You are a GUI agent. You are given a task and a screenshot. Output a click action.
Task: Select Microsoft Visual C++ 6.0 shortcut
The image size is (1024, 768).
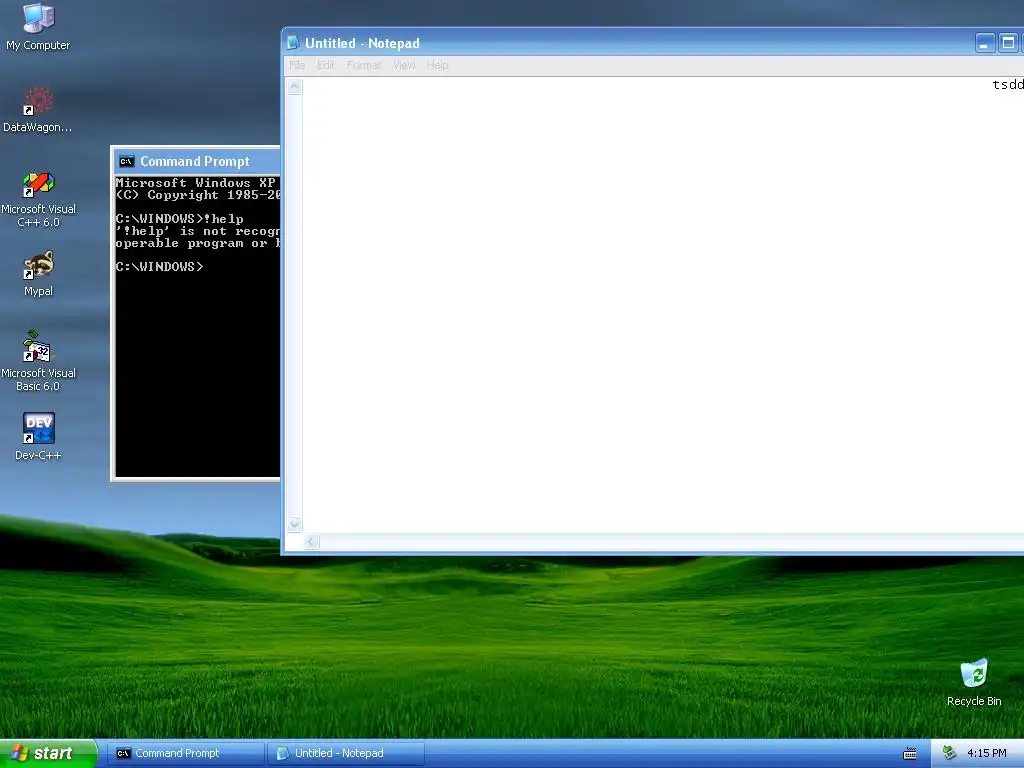(38, 199)
